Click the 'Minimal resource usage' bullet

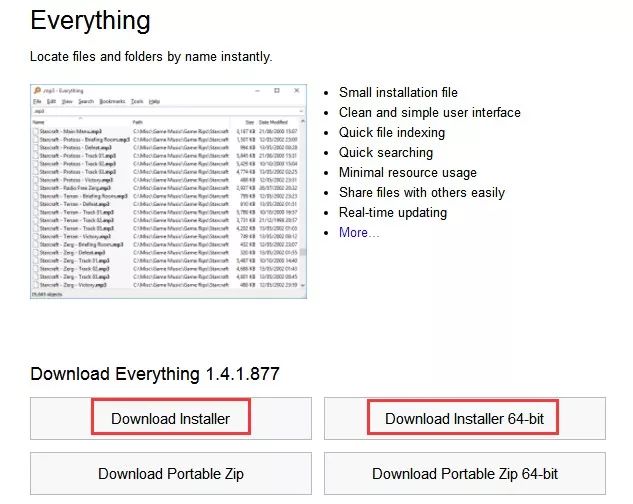coord(408,172)
